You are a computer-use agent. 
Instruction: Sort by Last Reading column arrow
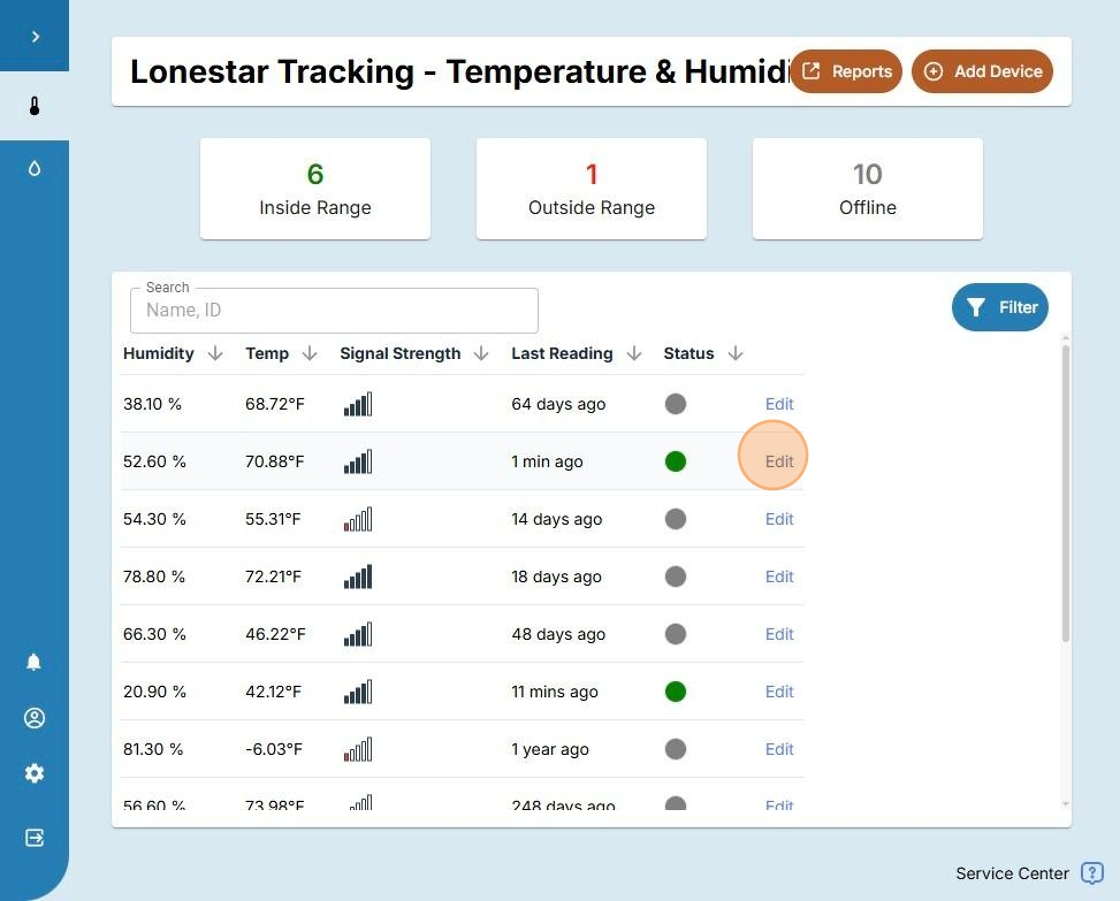coord(634,354)
